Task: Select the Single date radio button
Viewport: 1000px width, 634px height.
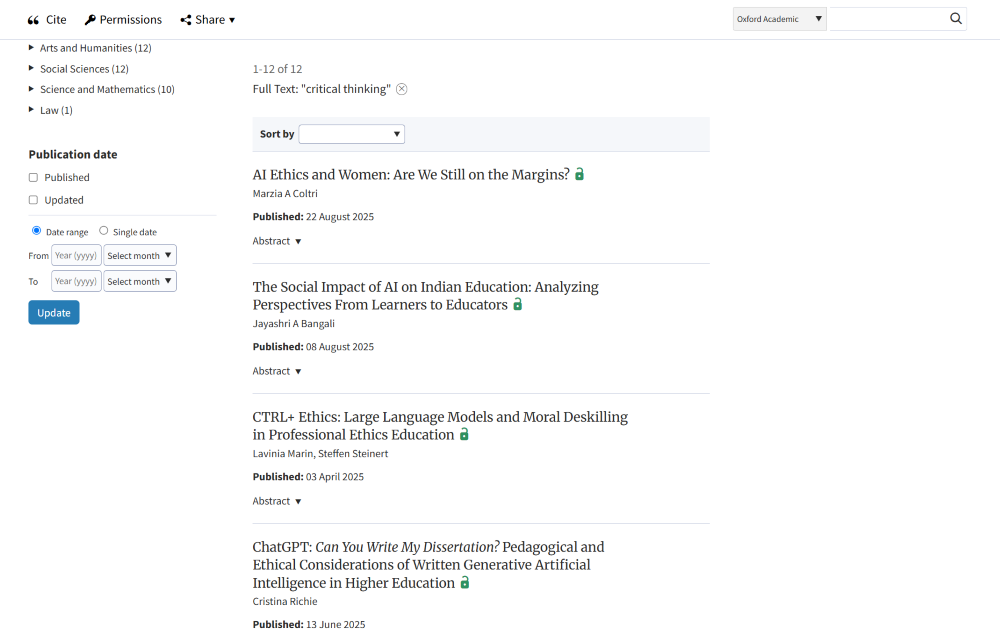Action: (x=103, y=230)
